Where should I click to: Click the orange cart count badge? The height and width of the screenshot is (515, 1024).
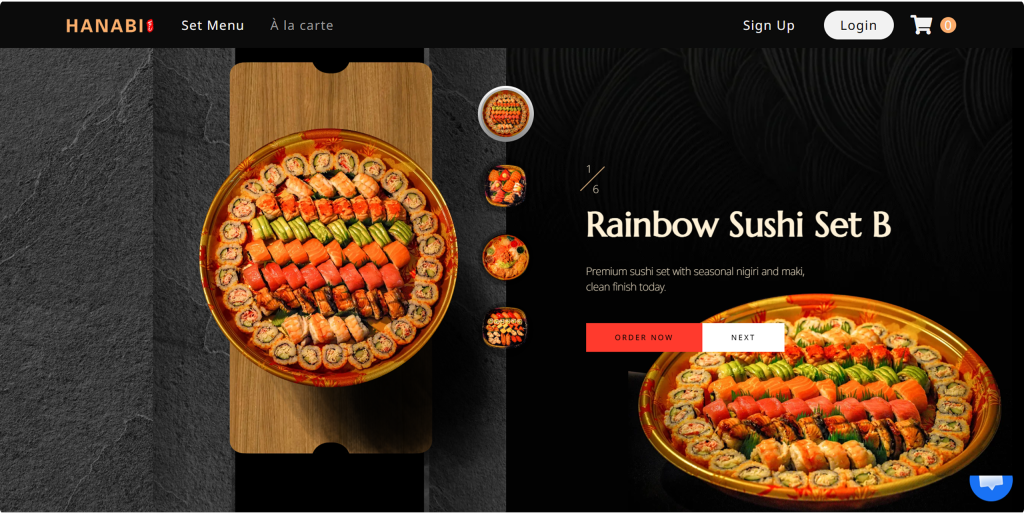click(x=948, y=25)
